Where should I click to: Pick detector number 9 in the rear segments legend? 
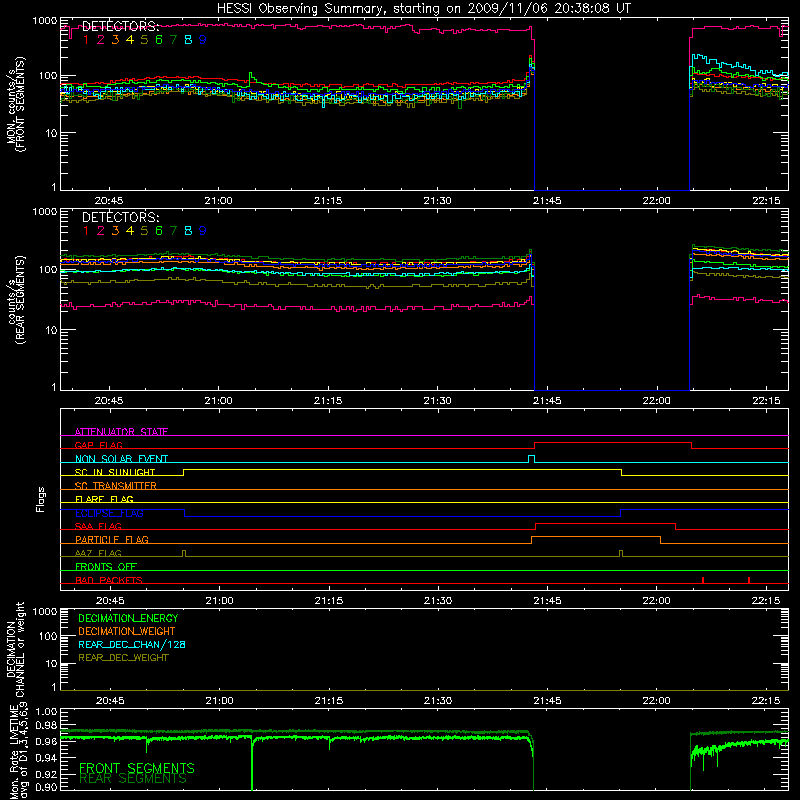pos(203,231)
